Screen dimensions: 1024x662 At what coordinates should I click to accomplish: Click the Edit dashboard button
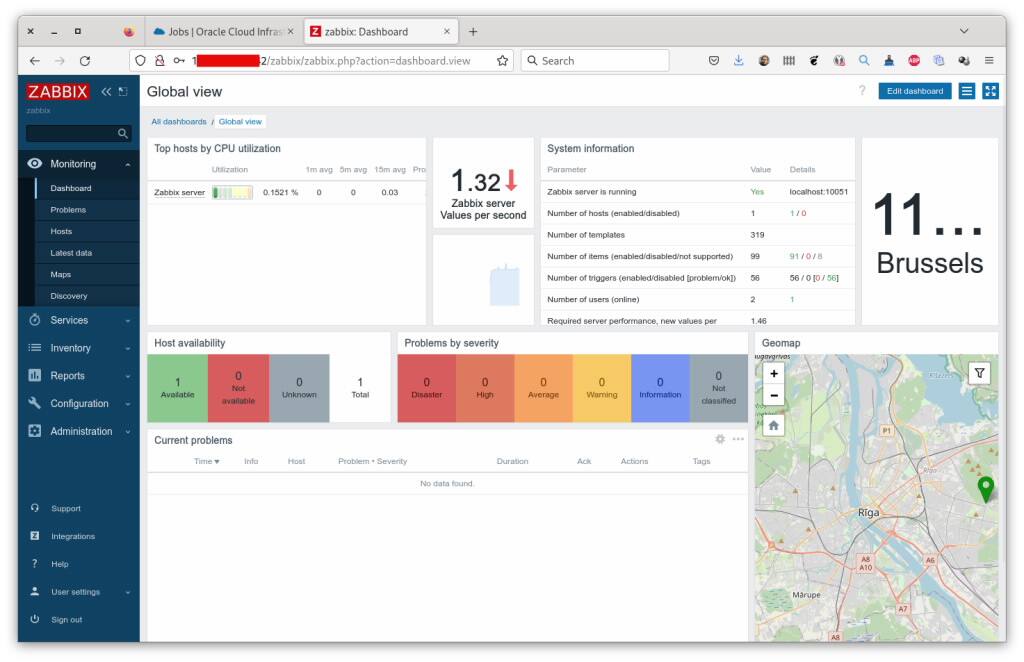pyautogui.click(x=914, y=91)
